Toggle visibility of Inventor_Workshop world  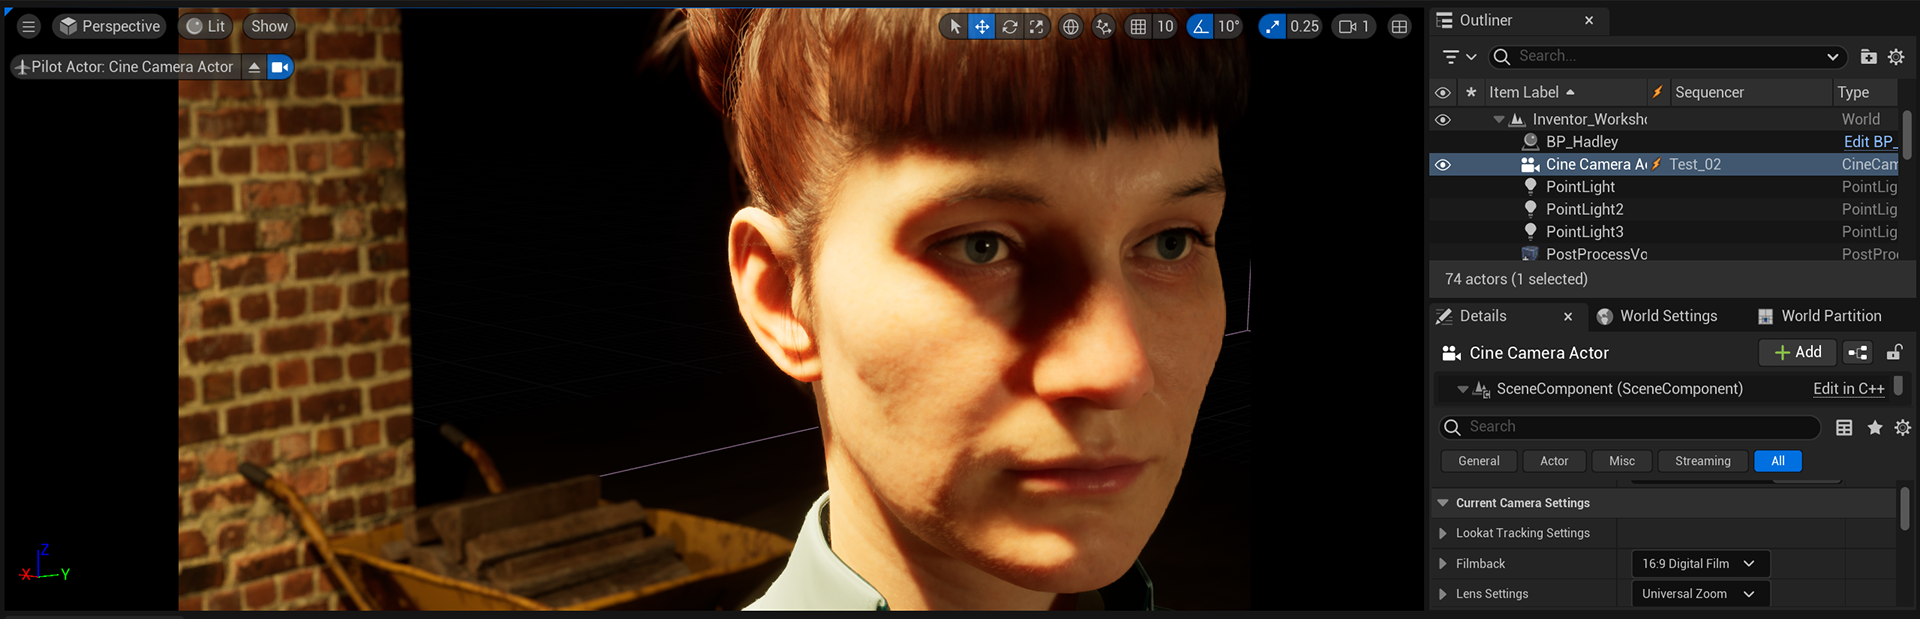pyautogui.click(x=1442, y=119)
